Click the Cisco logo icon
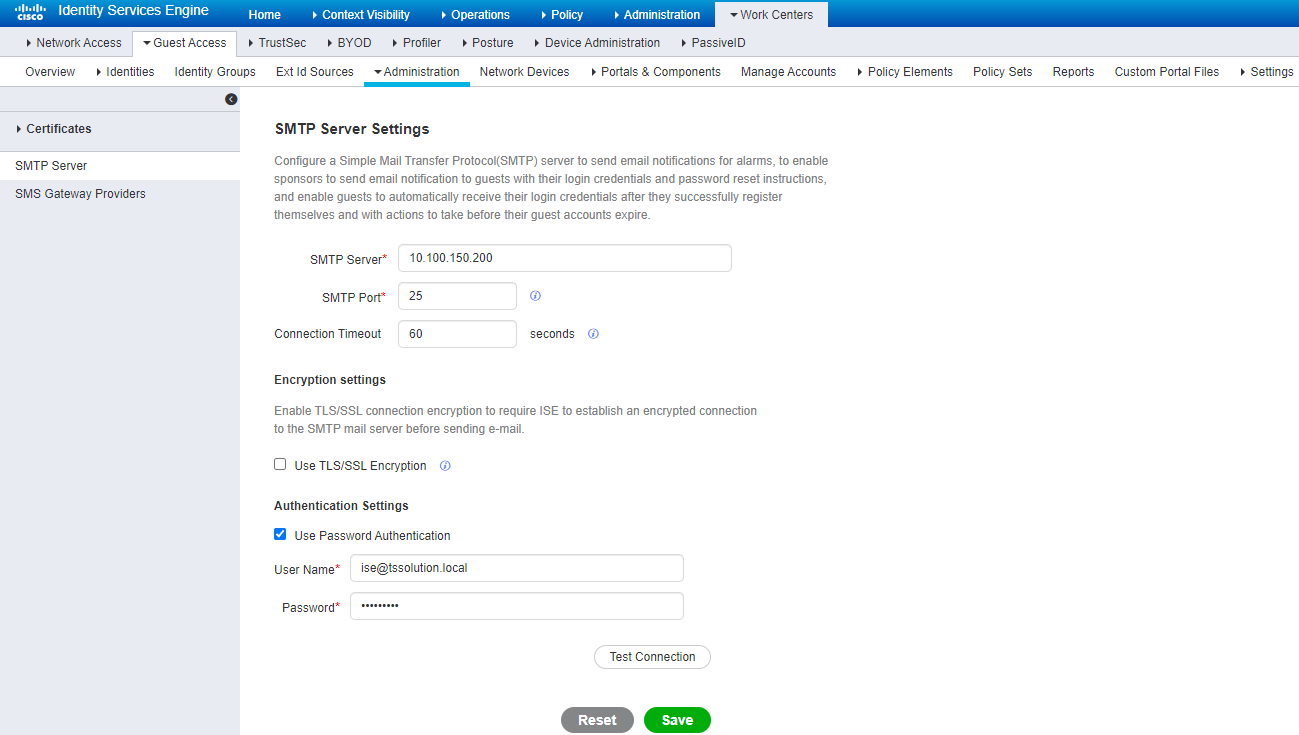Viewport: 1299px width, 735px height. [29, 12]
